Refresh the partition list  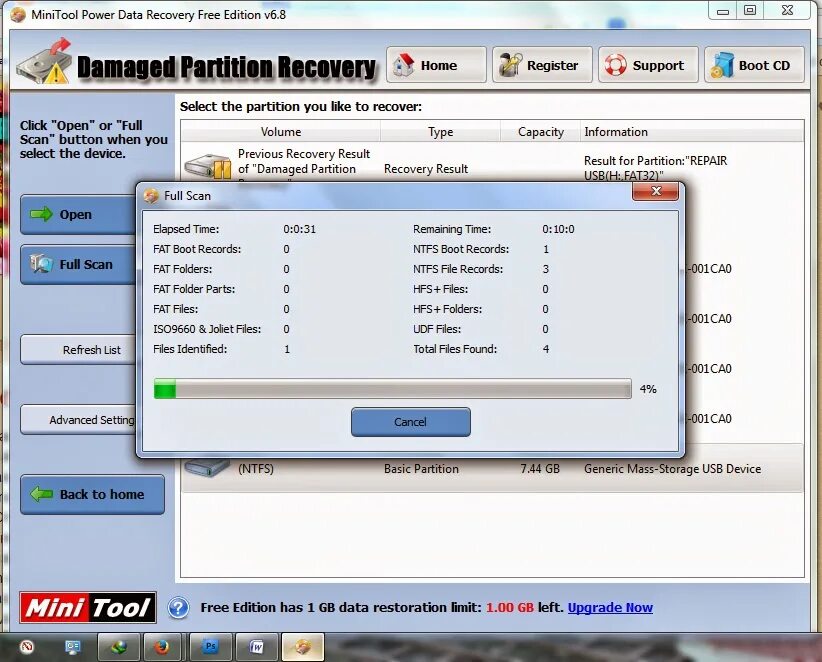click(x=79, y=350)
